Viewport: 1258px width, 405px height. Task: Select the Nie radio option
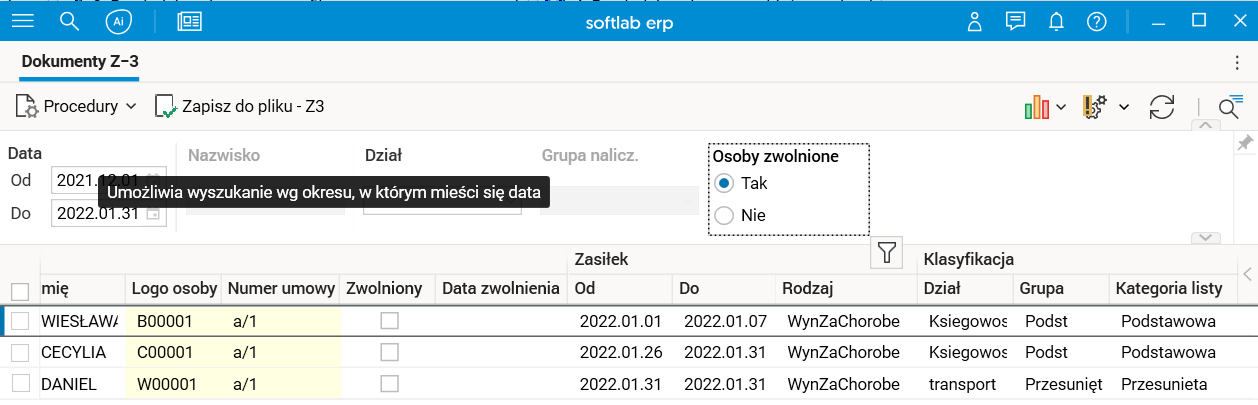725,215
